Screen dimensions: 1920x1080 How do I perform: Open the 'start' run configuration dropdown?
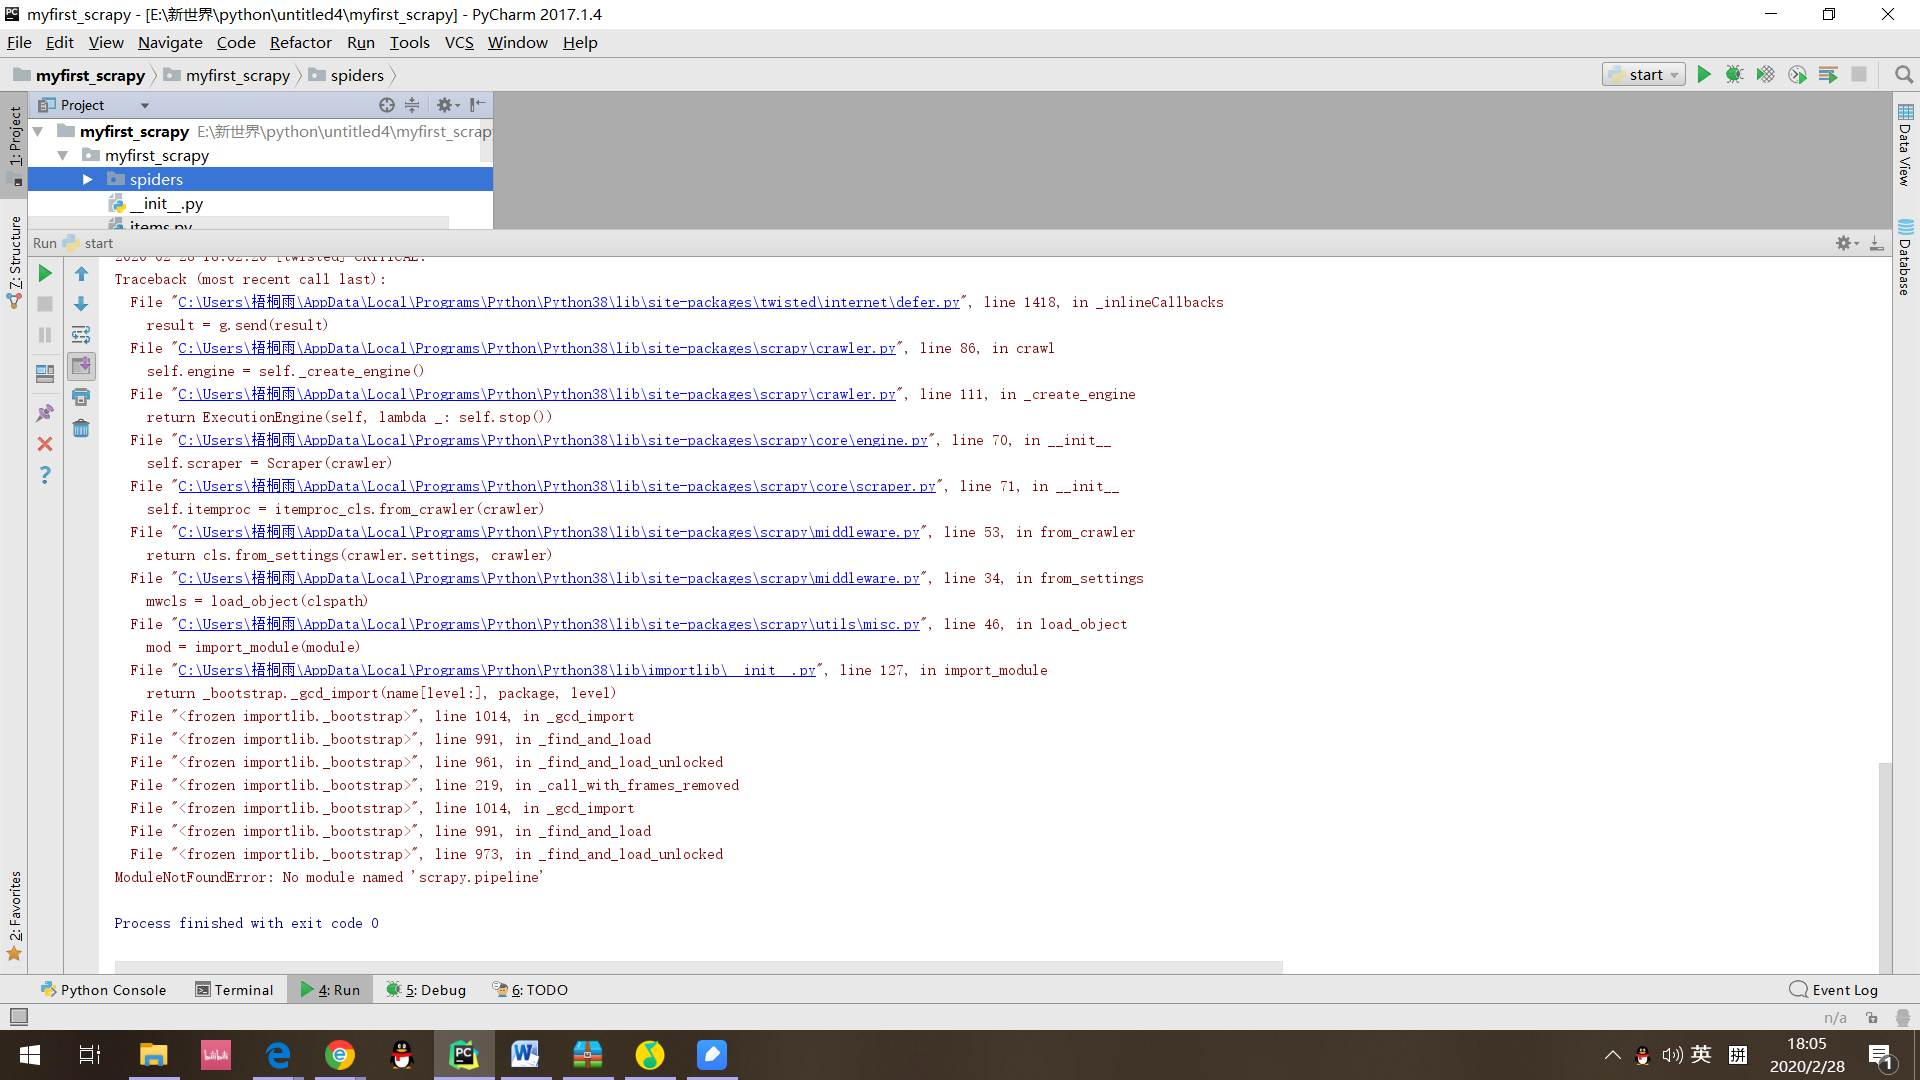[x=1644, y=74]
